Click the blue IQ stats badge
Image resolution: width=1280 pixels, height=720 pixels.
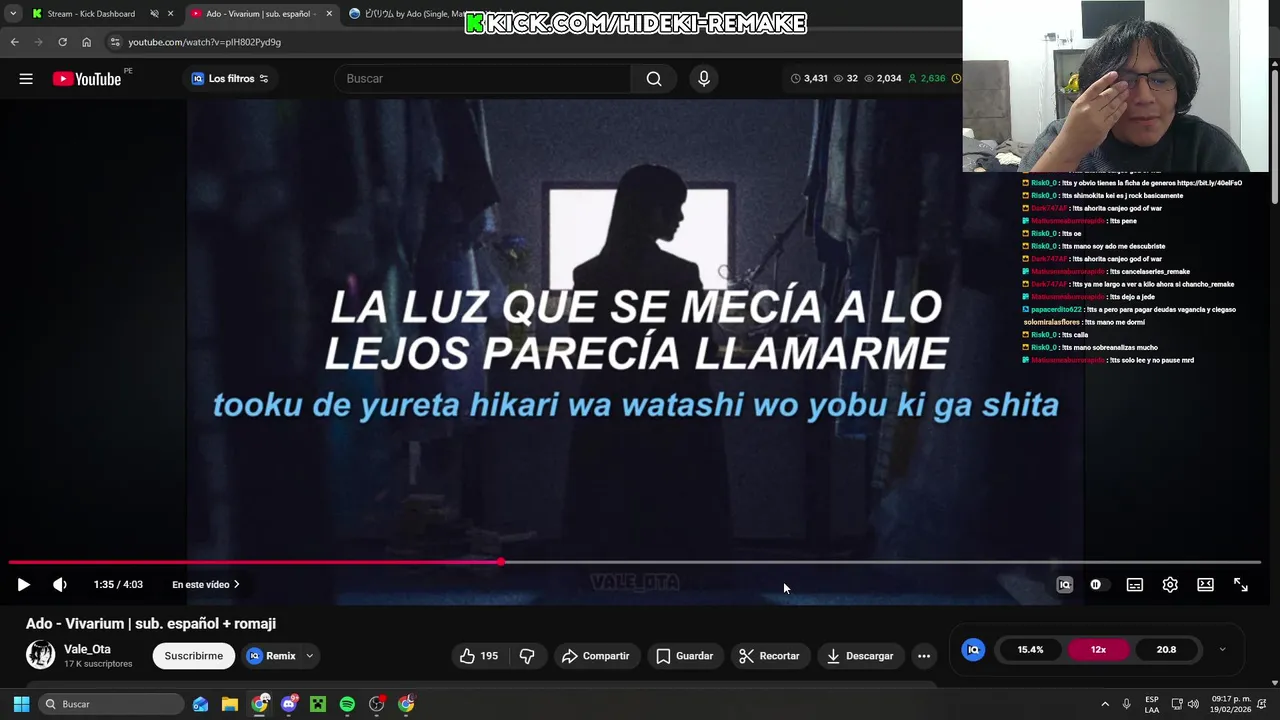click(973, 650)
